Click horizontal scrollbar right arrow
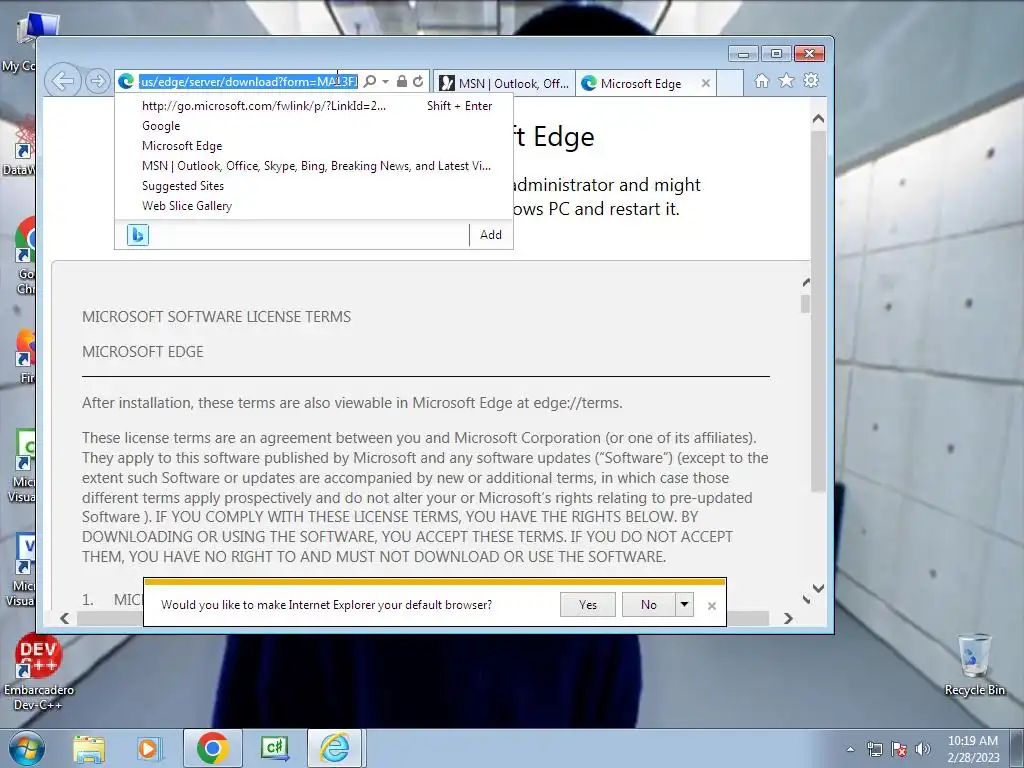This screenshot has height=768, width=1024. coord(788,618)
